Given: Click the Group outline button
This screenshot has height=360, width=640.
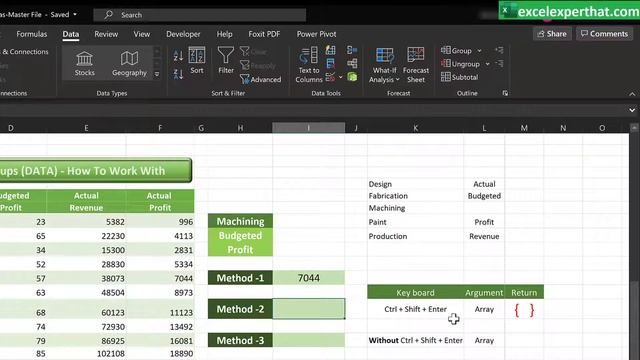Looking at the screenshot, I should pyautogui.click(x=456, y=51).
